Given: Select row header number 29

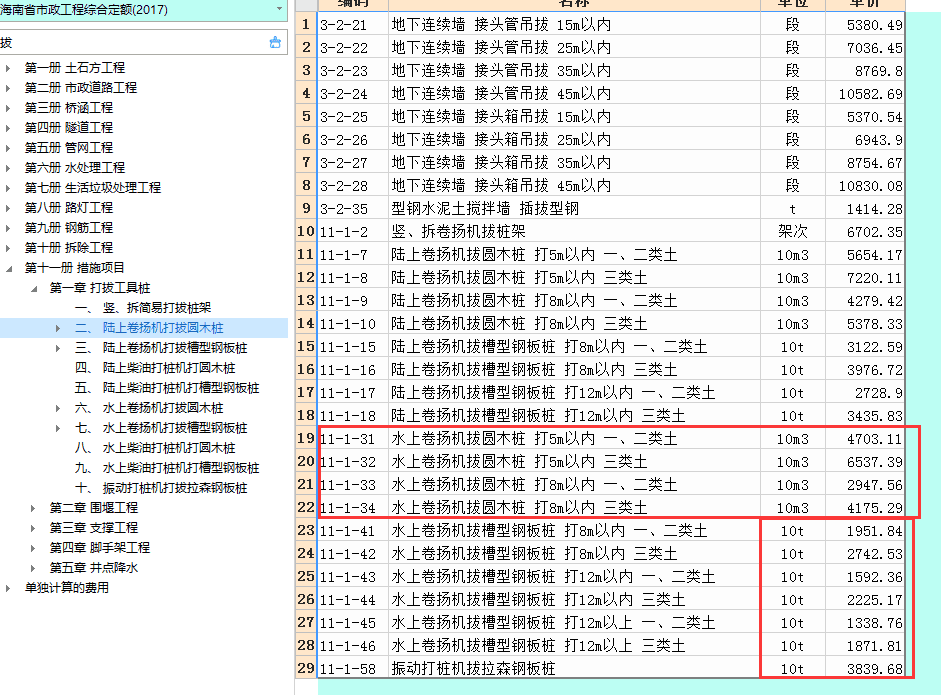Looking at the screenshot, I should pyautogui.click(x=306, y=669).
